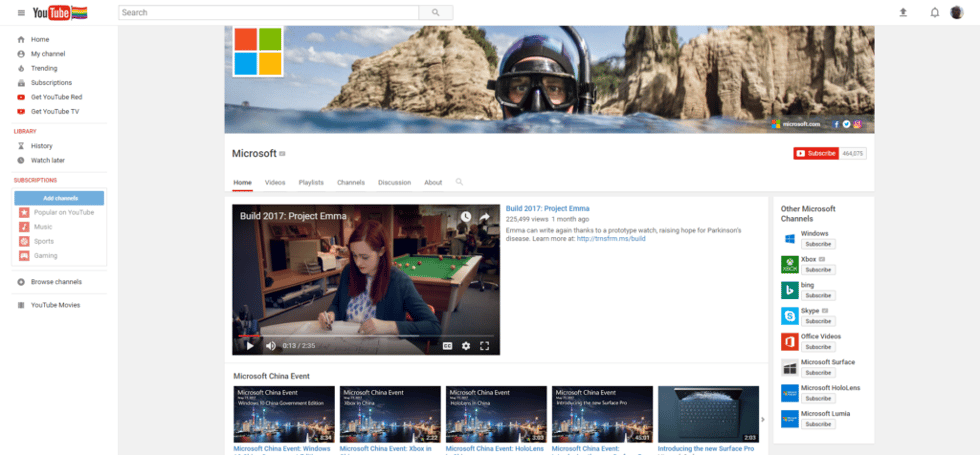Open the user account avatar menu
This screenshot has width=980, height=455.
click(x=957, y=13)
